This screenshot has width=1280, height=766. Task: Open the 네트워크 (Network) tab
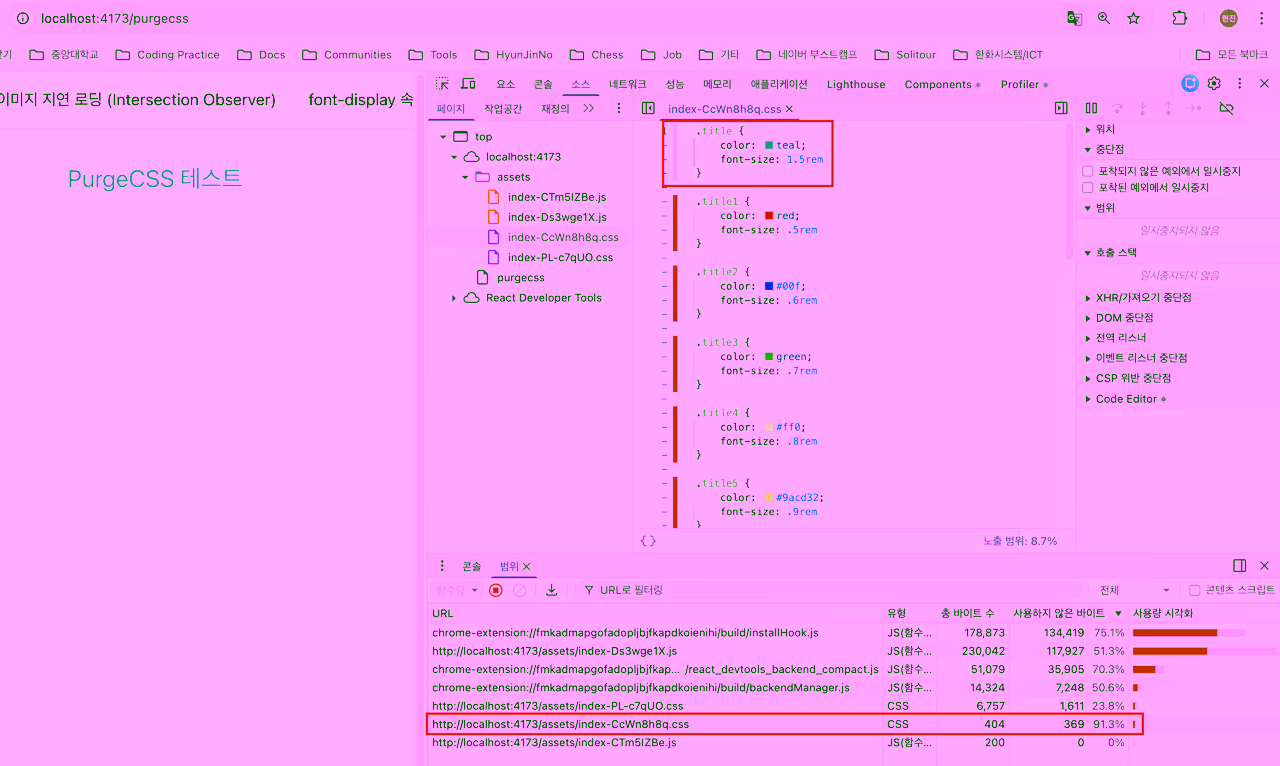coord(628,84)
